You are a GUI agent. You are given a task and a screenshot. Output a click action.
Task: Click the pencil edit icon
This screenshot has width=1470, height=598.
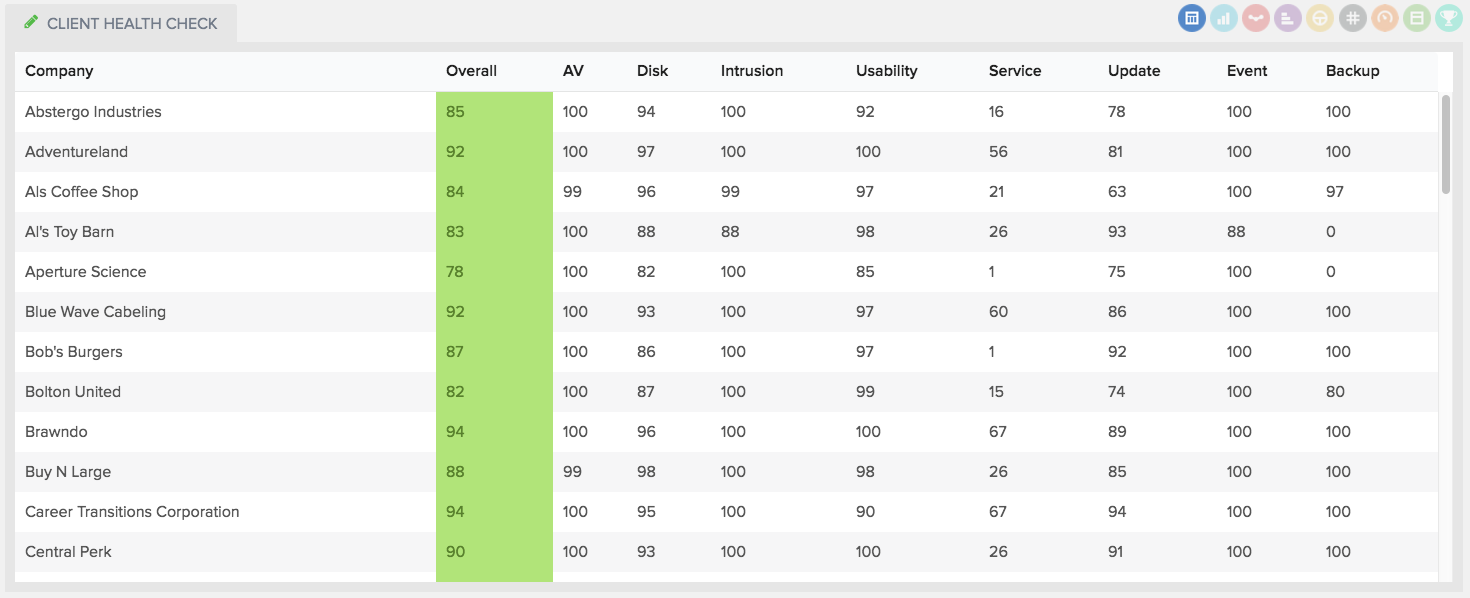click(31, 22)
